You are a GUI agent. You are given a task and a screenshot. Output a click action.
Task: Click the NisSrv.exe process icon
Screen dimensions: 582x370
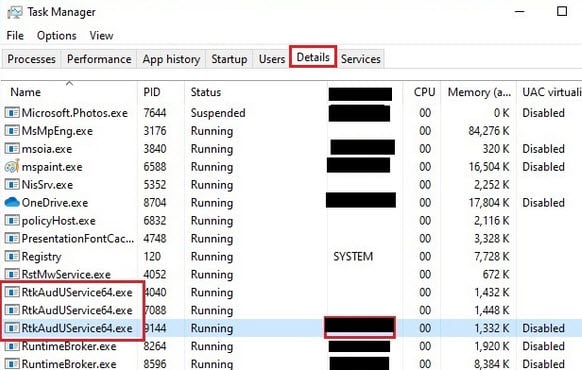coord(12,184)
